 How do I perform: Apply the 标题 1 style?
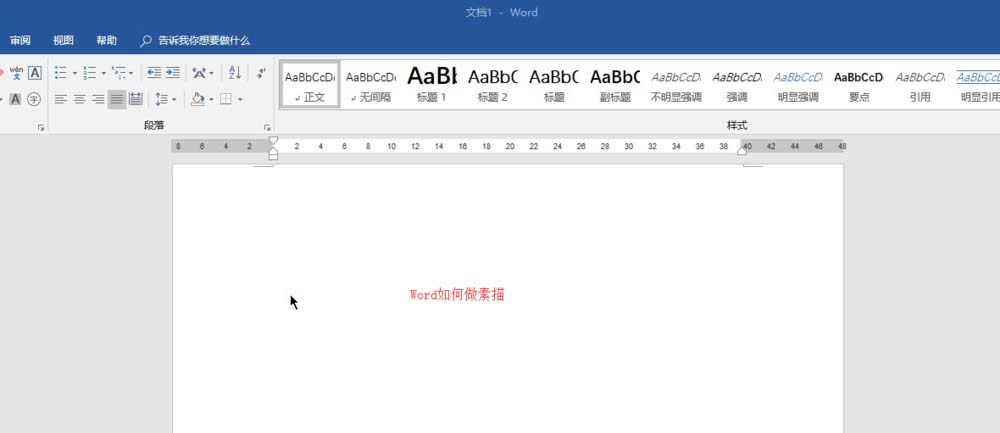pyautogui.click(x=432, y=85)
